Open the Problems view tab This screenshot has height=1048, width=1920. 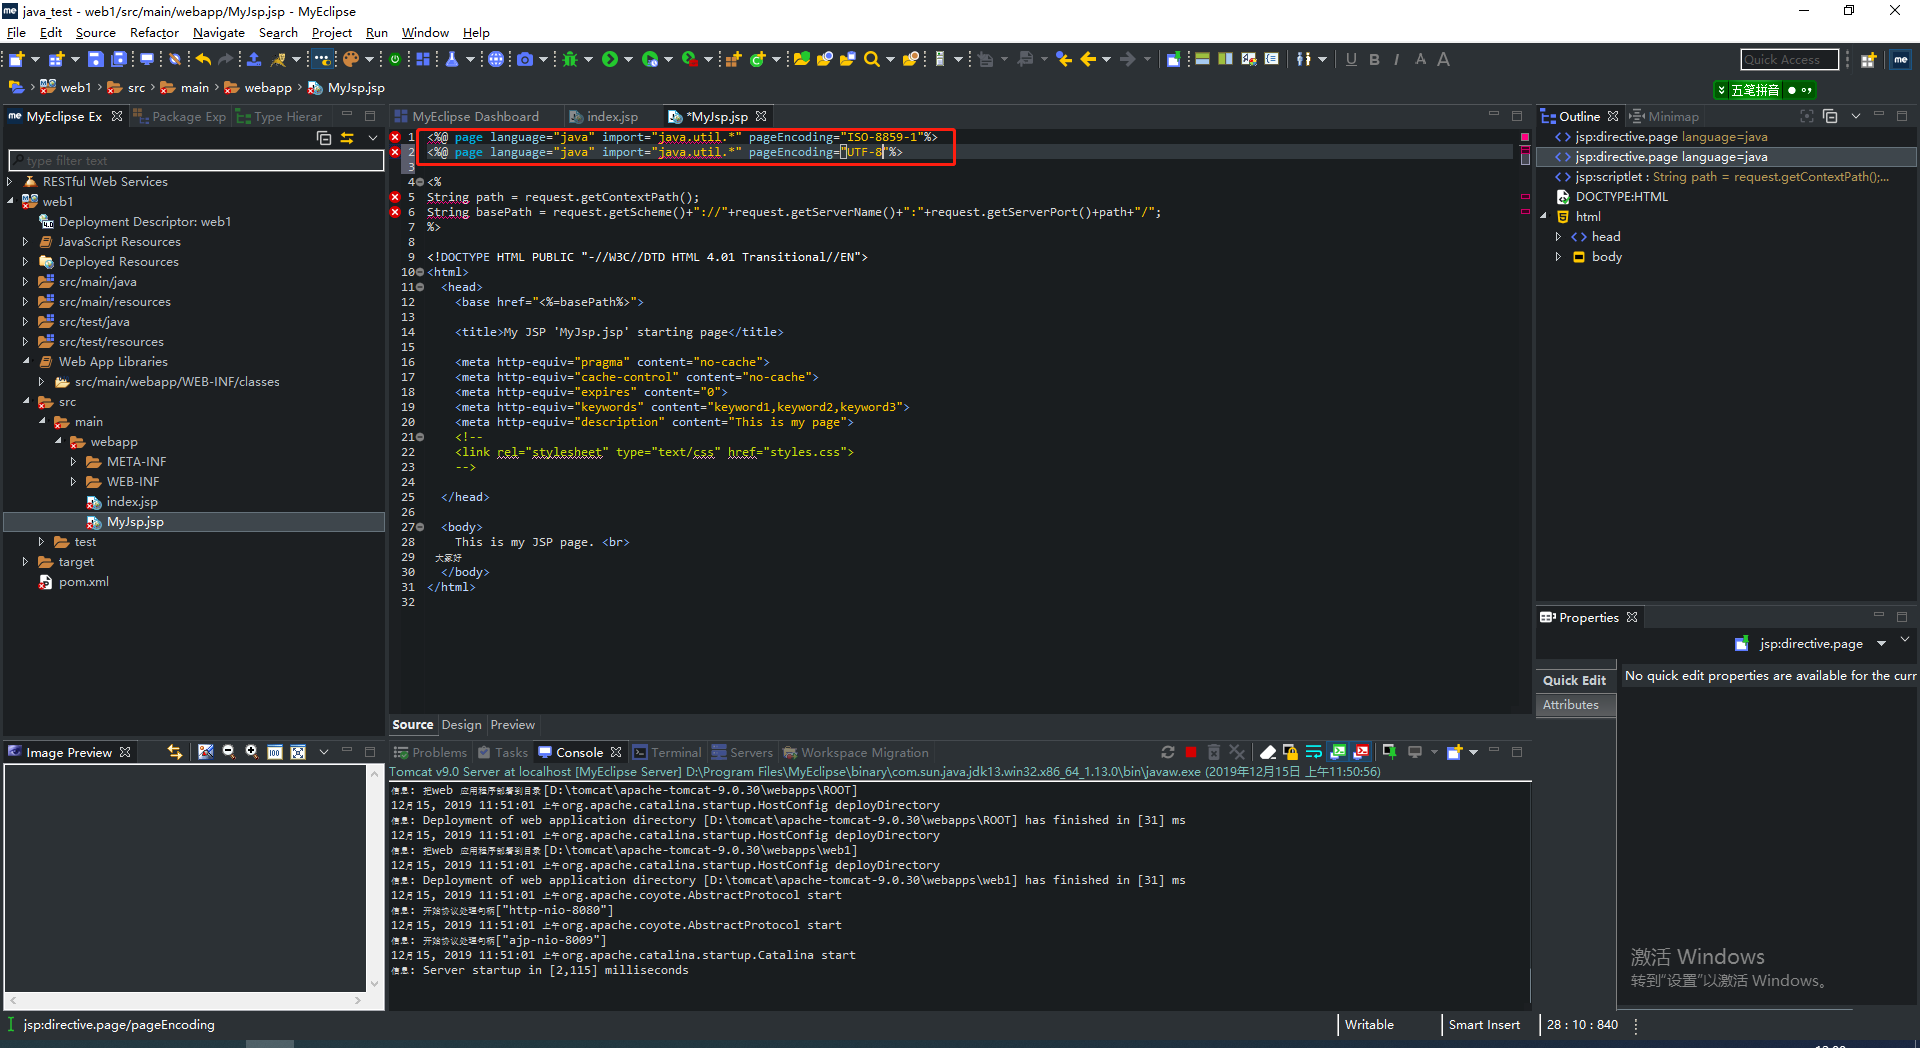pyautogui.click(x=430, y=753)
